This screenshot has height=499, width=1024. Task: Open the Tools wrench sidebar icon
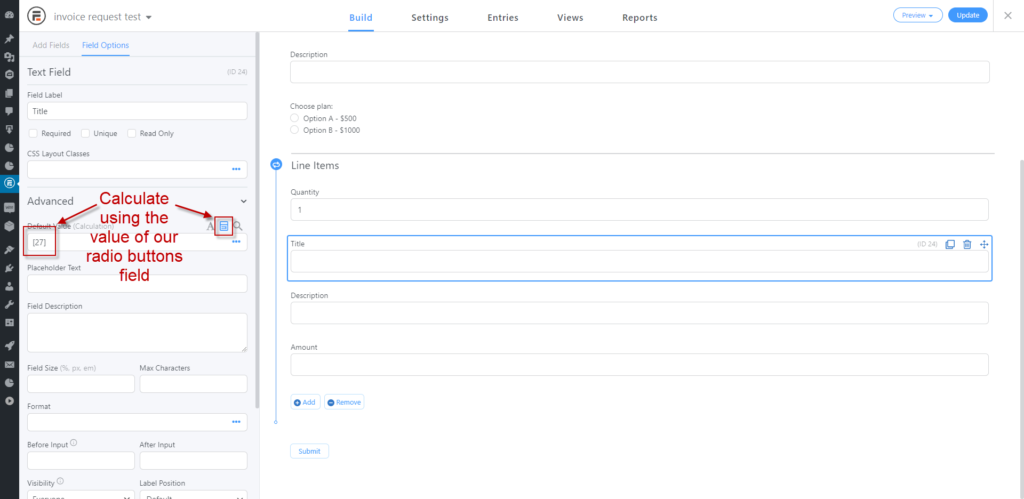coord(9,304)
